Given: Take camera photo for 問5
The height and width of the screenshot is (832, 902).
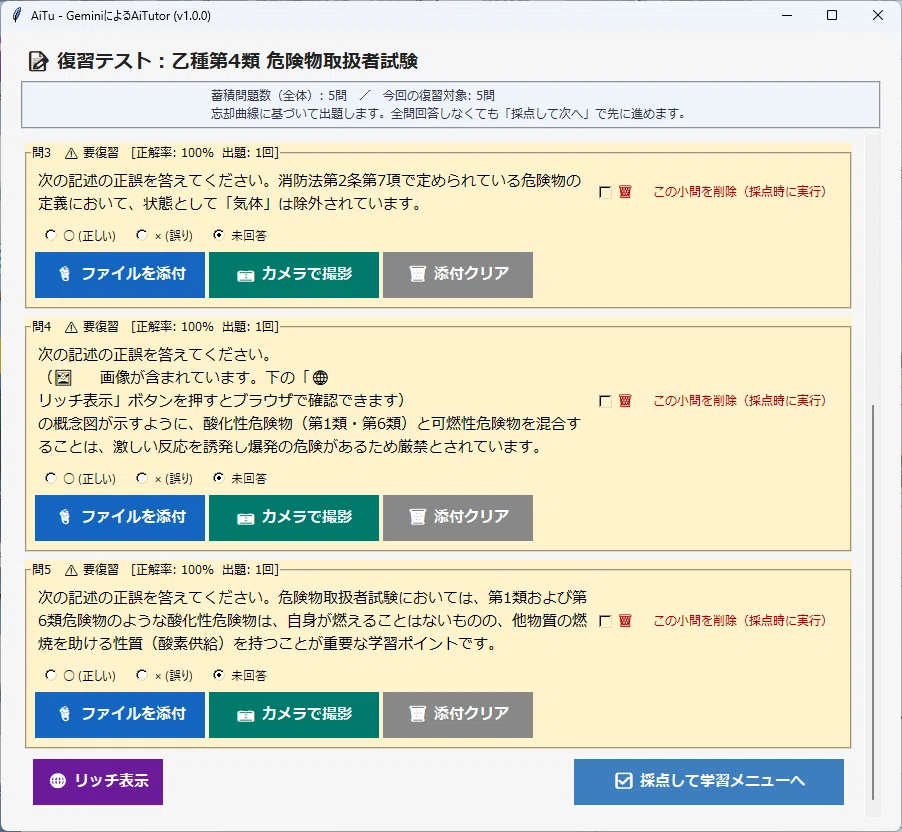Looking at the screenshot, I should (294, 715).
